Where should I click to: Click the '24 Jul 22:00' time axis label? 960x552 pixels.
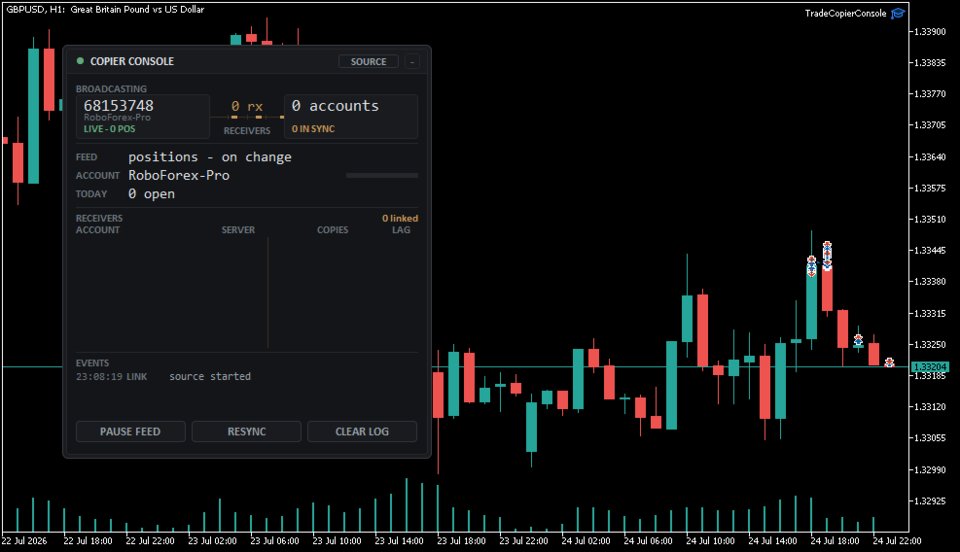(x=897, y=541)
